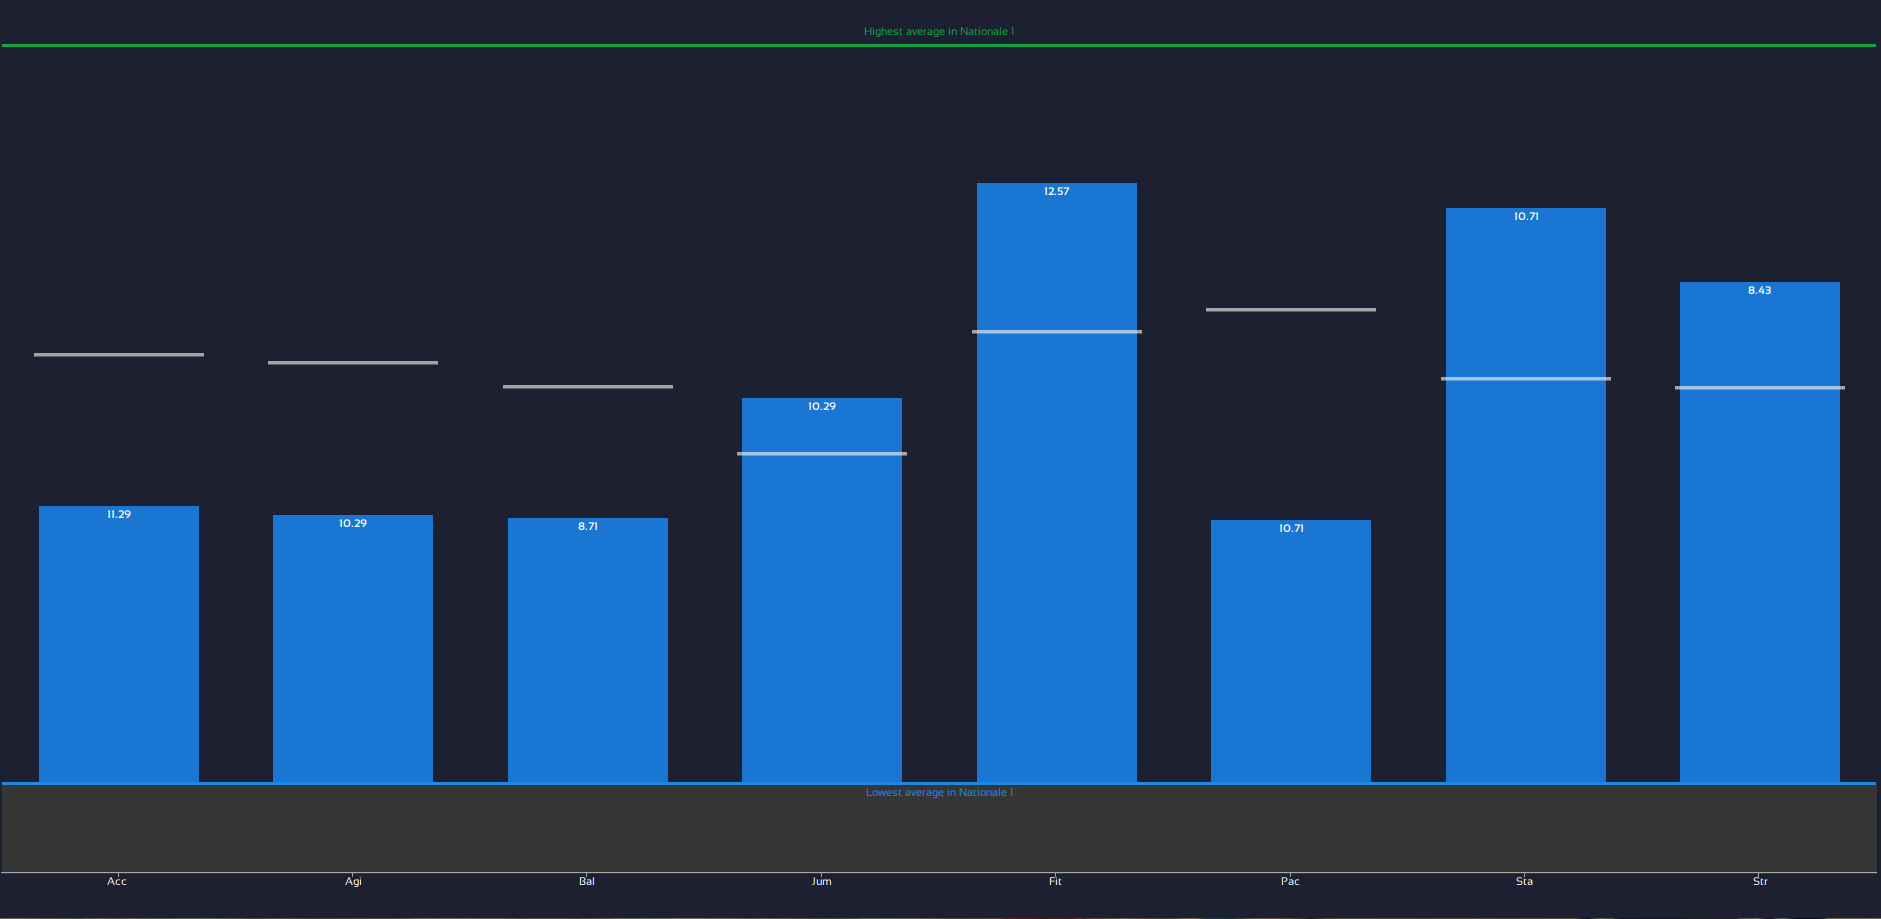Click the Fit axis label
Screen dimensions: 1881x919
(x=1055, y=881)
